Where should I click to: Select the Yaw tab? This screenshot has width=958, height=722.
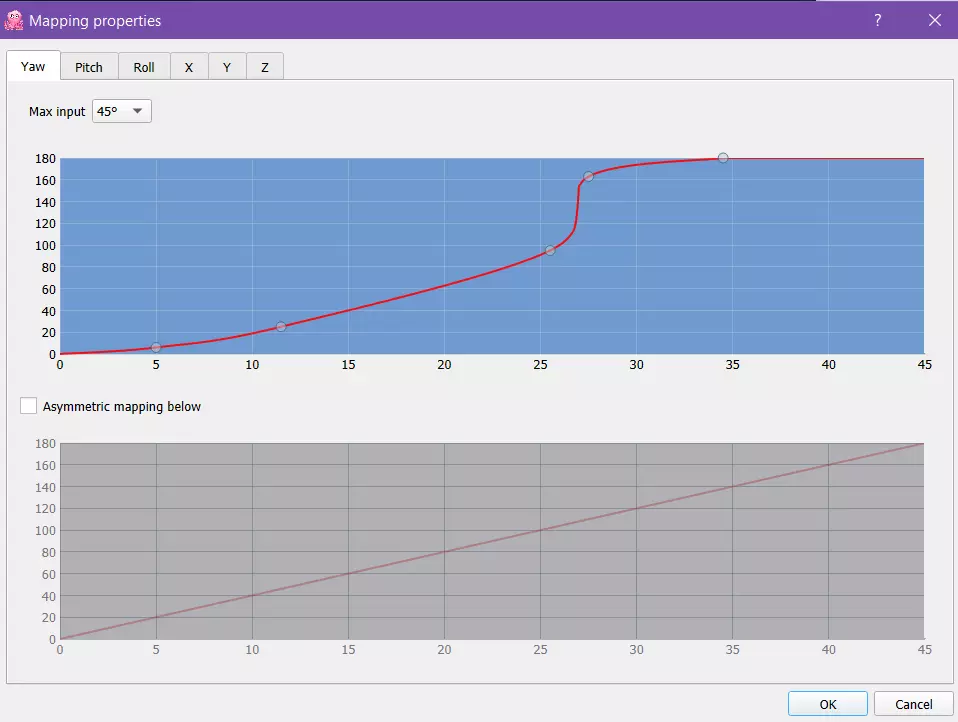tap(34, 66)
